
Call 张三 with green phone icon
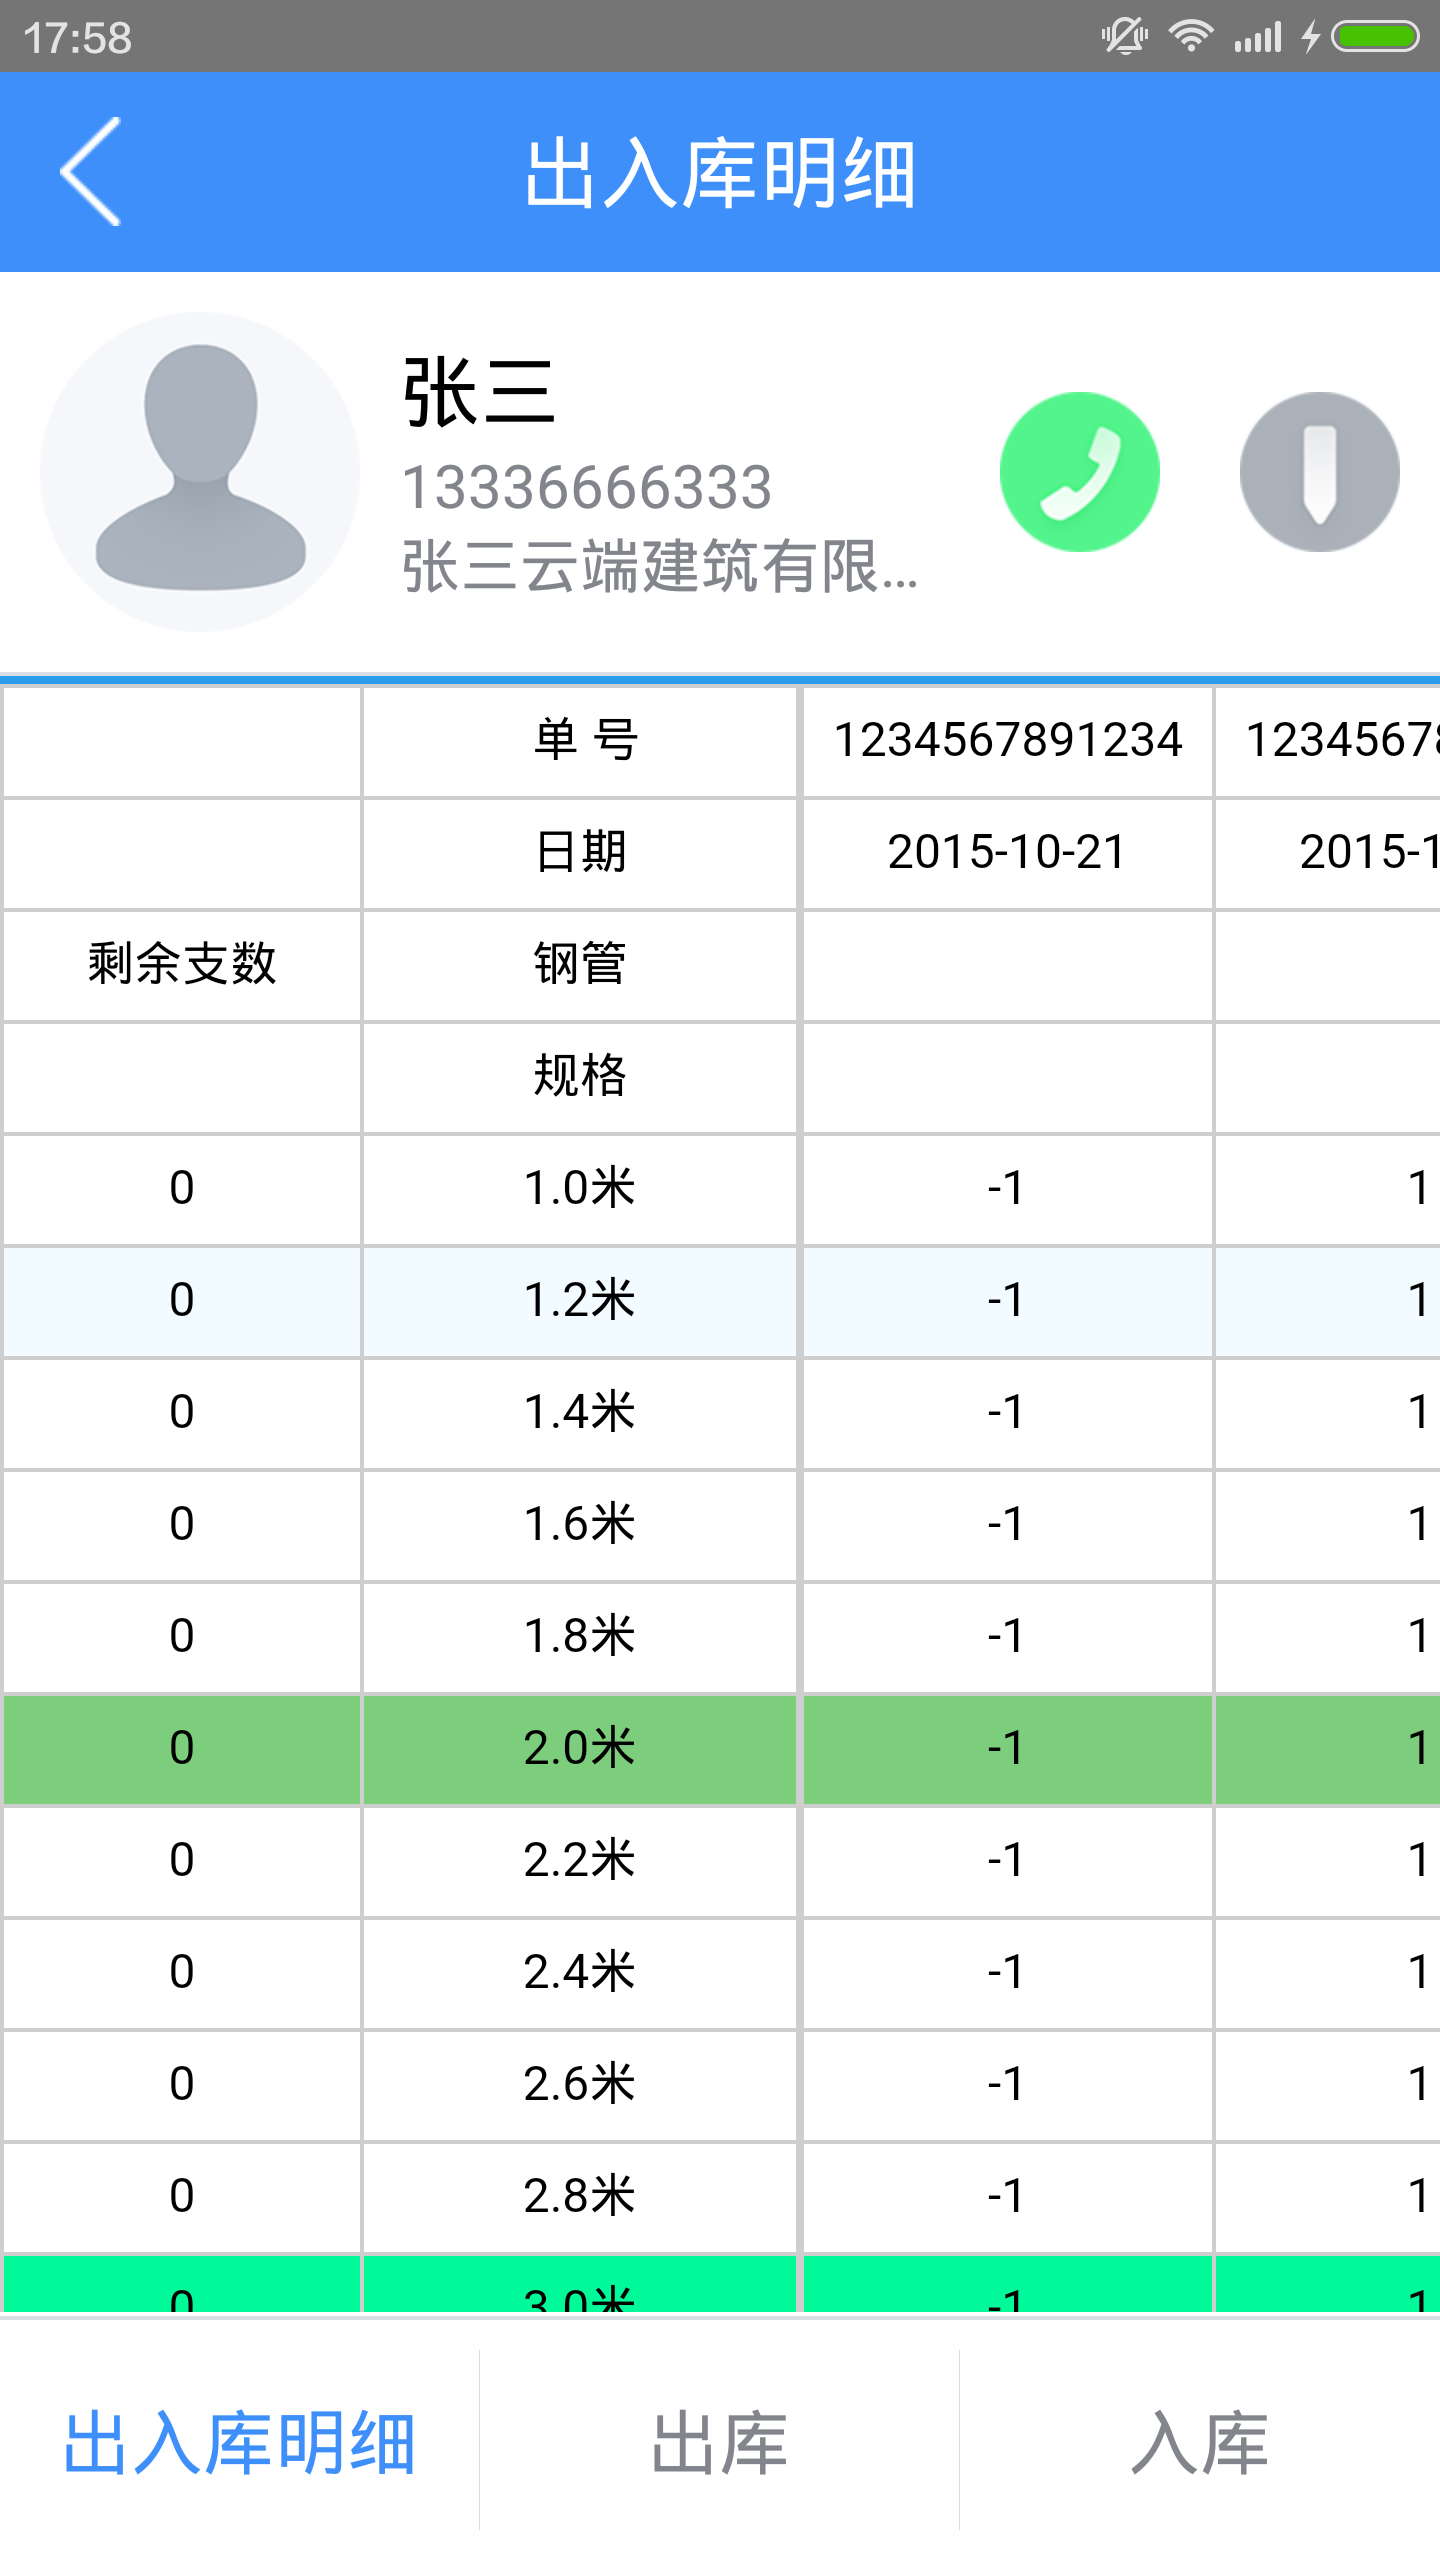(1080, 472)
